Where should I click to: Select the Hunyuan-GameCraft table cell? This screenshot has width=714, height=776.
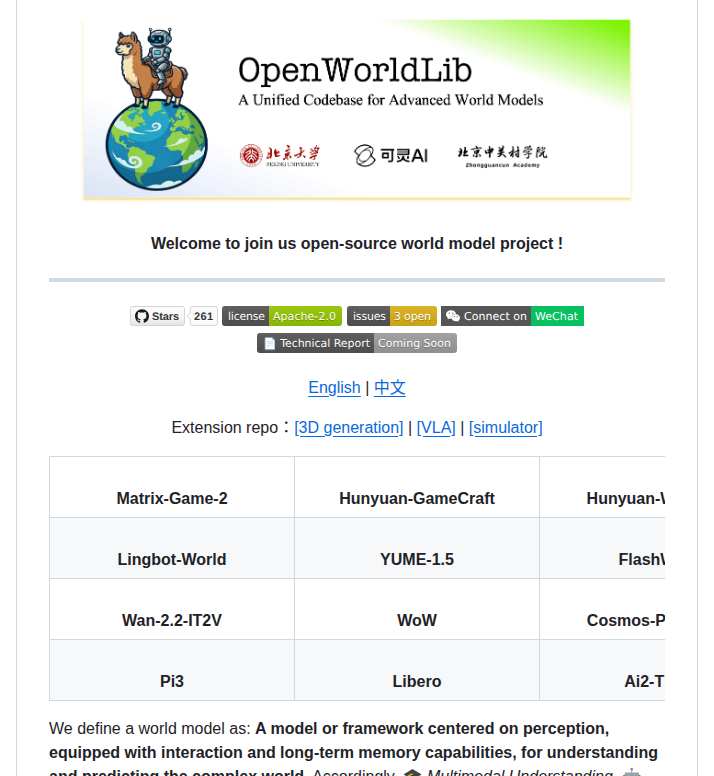(417, 487)
